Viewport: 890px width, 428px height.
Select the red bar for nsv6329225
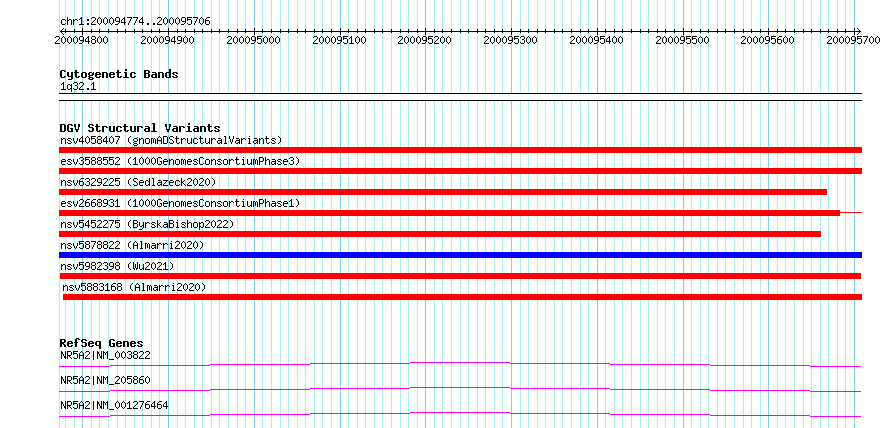click(443, 192)
